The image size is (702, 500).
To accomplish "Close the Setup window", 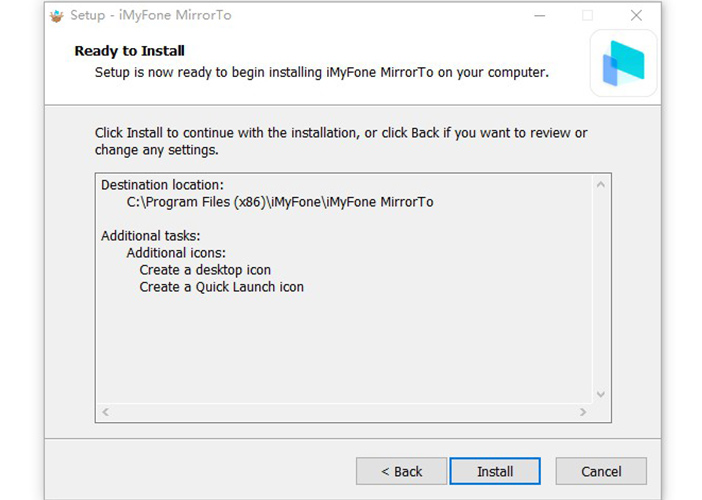I will (x=636, y=16).
